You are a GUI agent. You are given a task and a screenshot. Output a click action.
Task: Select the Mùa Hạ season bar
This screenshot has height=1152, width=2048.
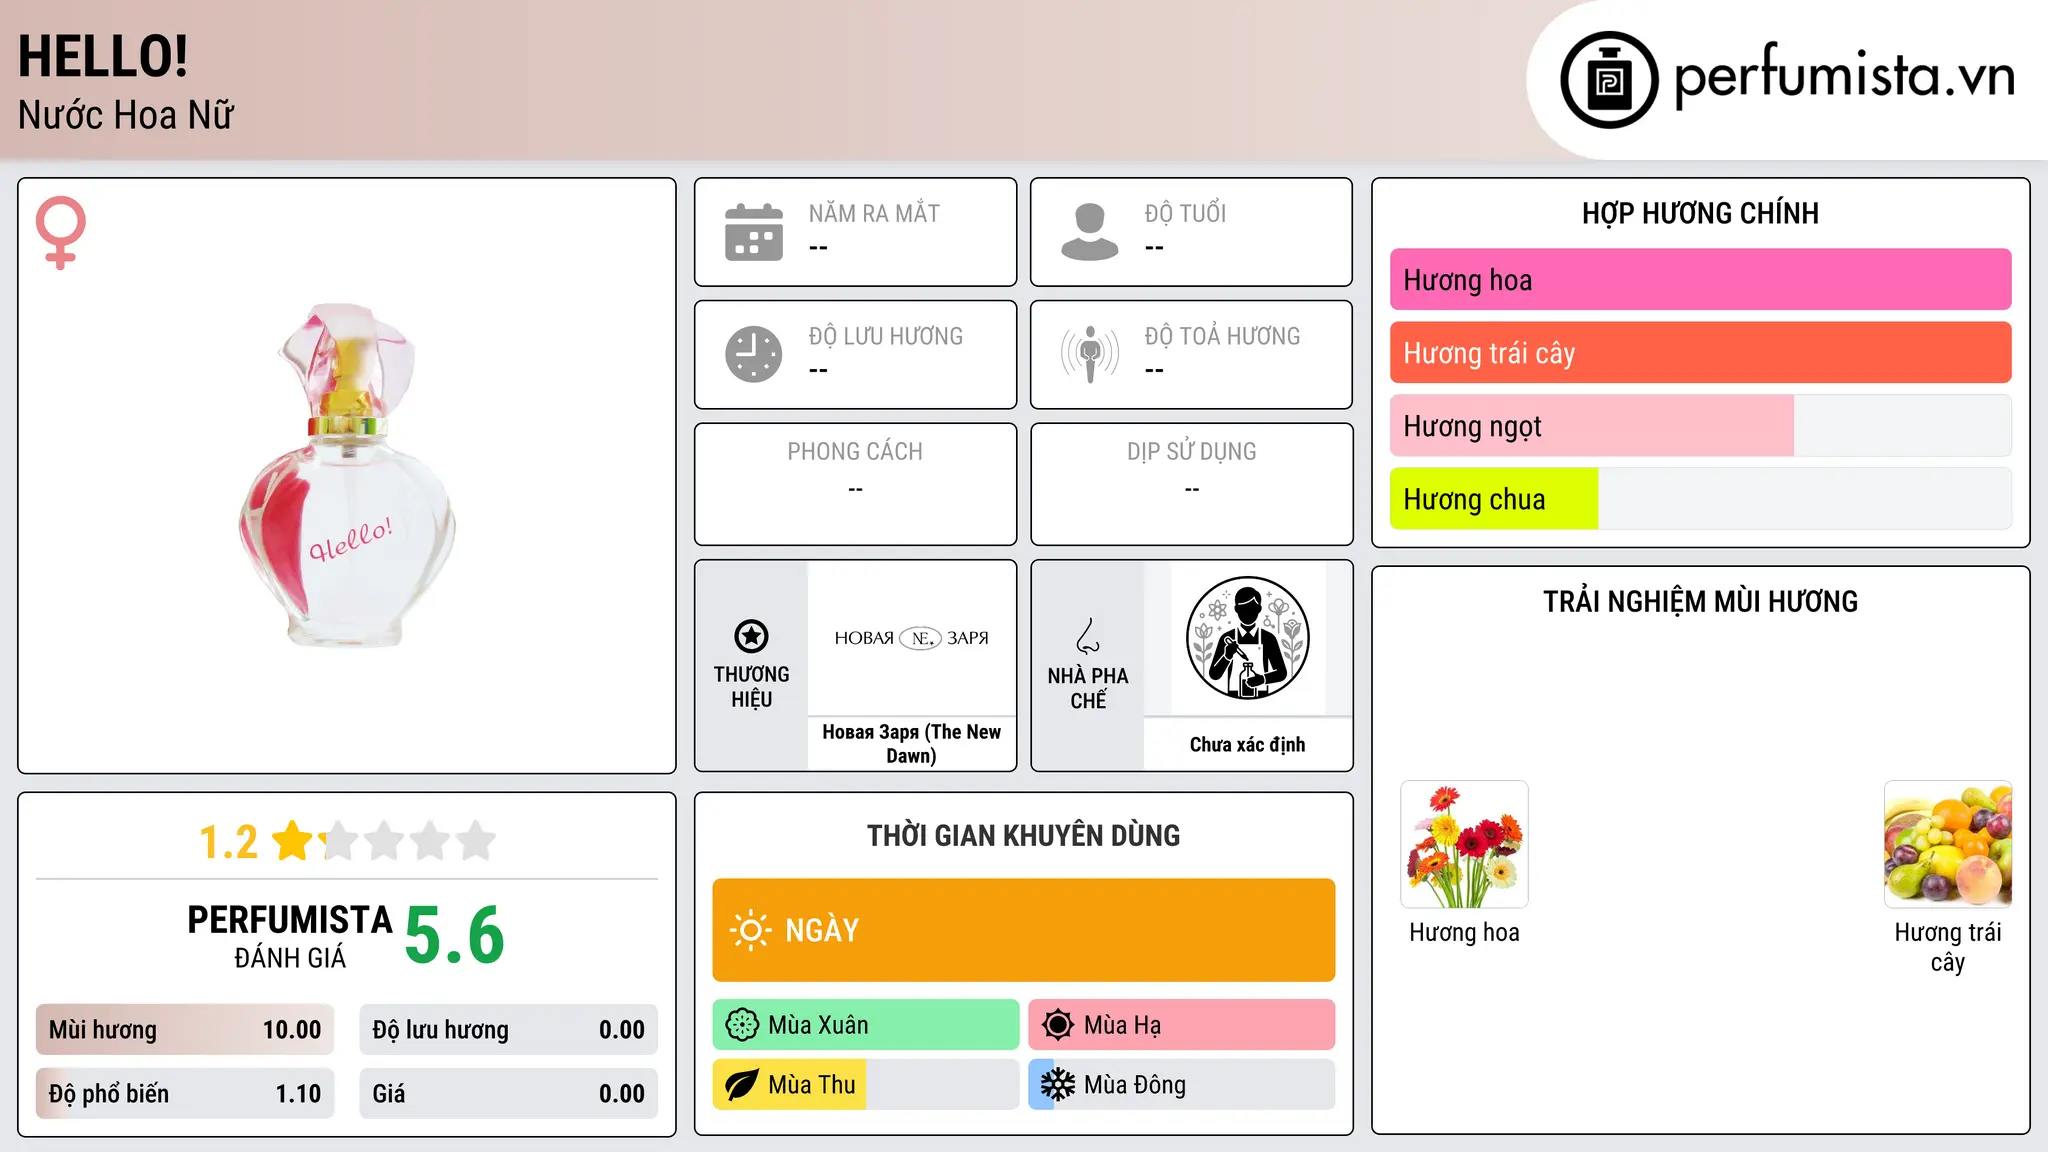(1181, 1025)
